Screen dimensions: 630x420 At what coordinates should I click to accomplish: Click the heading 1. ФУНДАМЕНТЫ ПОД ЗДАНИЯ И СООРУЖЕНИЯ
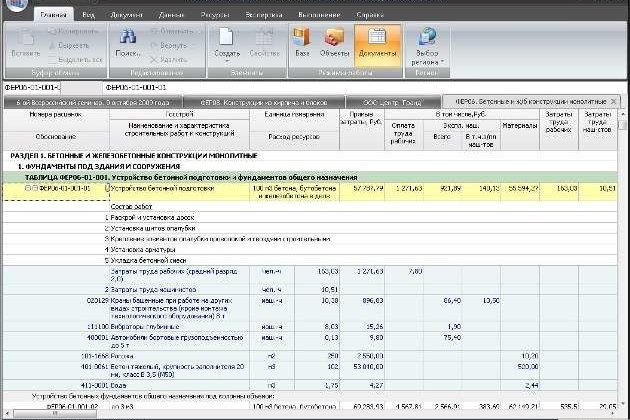coord(99,166)
